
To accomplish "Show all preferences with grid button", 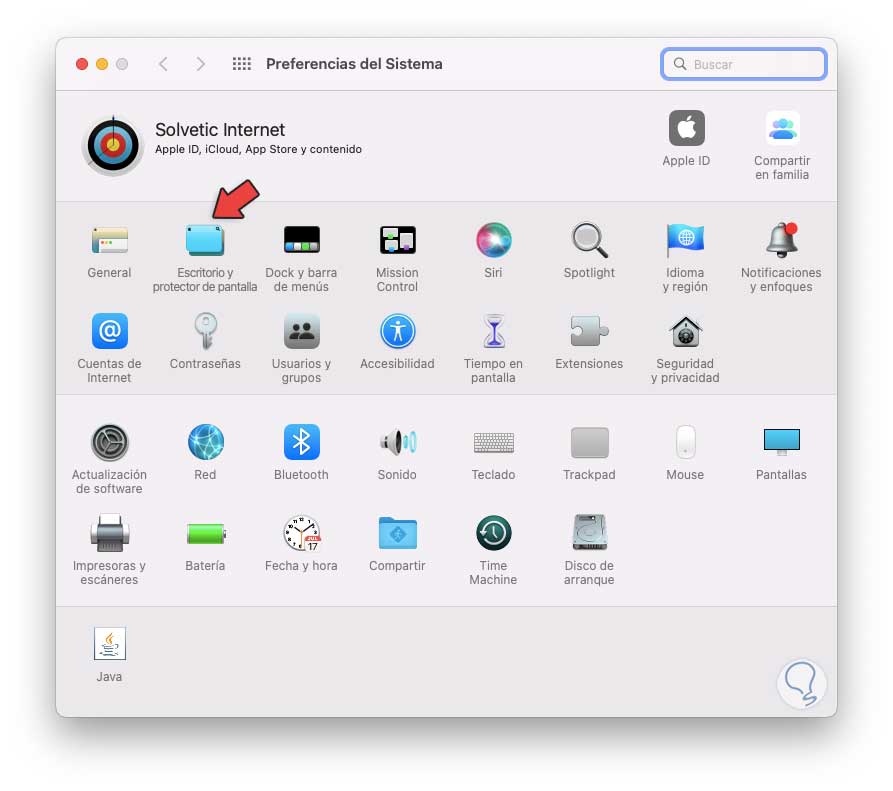I will (x=241, y=64).
